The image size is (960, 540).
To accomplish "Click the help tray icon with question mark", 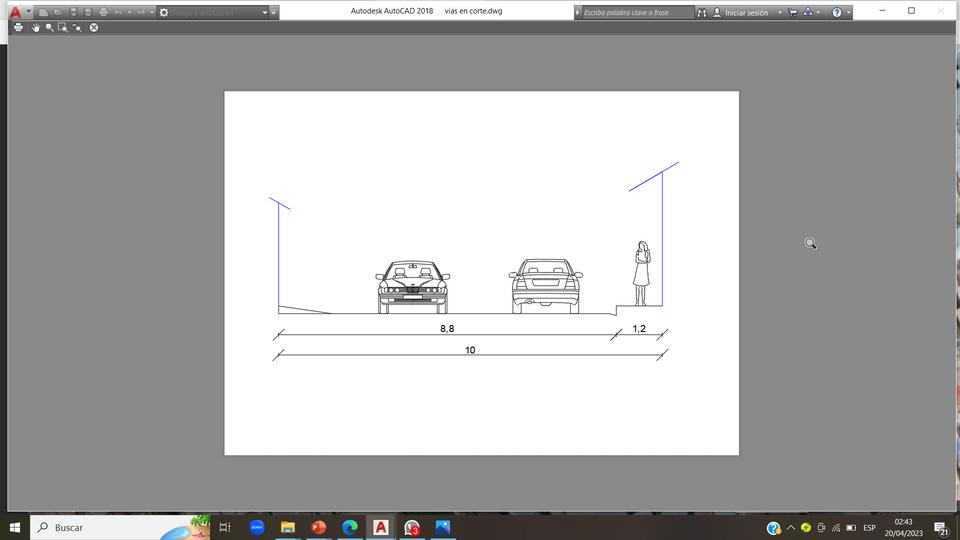I will (774, 528).
